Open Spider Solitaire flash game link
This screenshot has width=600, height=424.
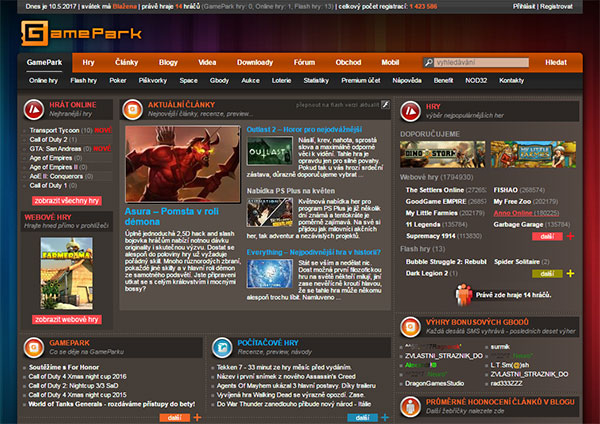[x=517, y=262]
